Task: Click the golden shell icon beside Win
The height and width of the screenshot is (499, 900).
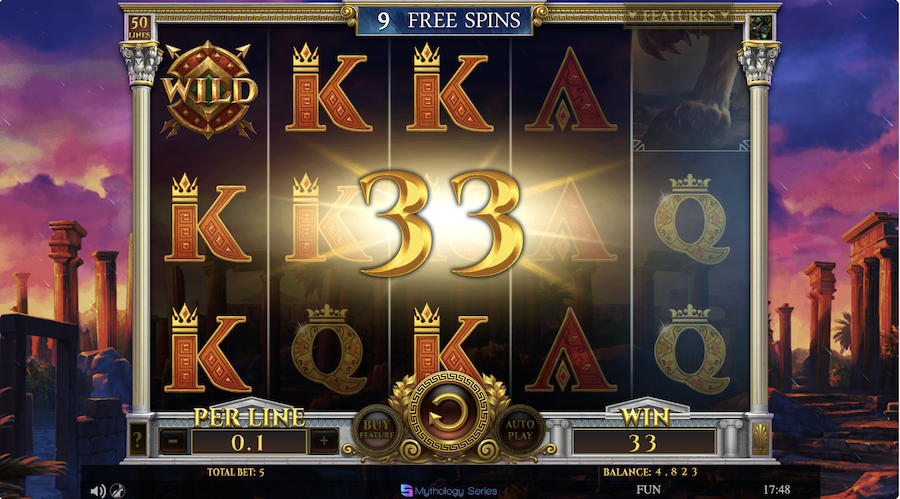Action: click(x=760, y=440)
